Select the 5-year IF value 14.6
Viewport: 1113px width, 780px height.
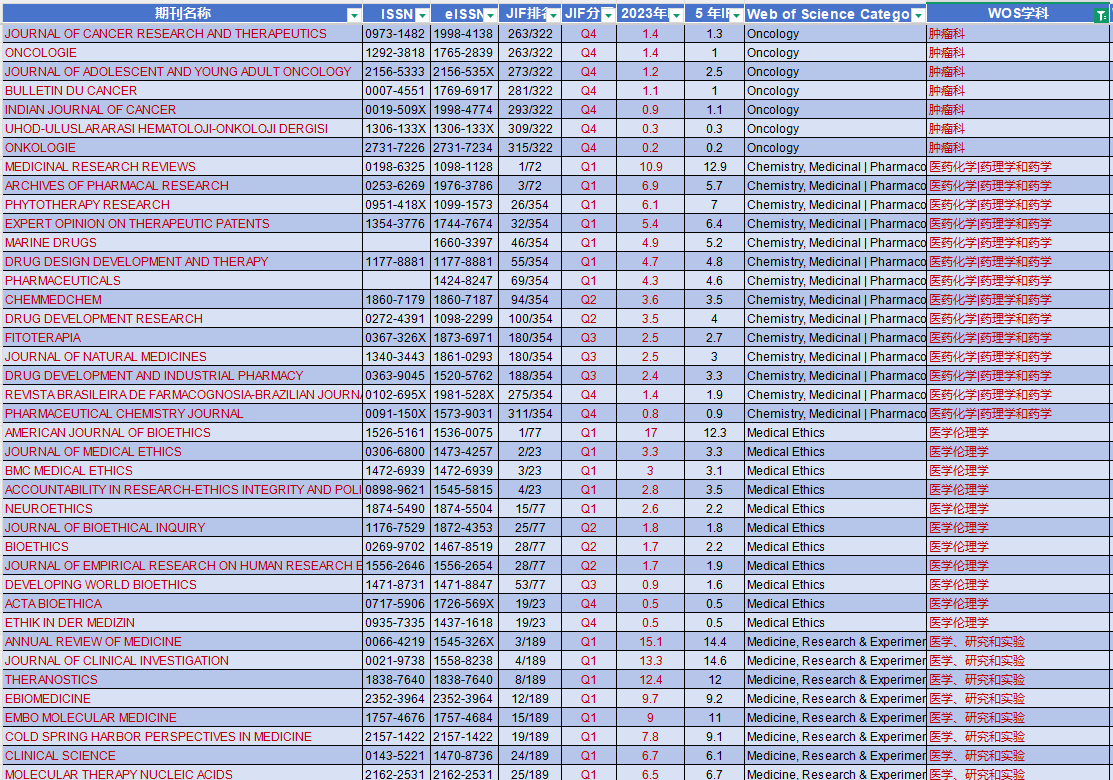click(x=714, y=661)
